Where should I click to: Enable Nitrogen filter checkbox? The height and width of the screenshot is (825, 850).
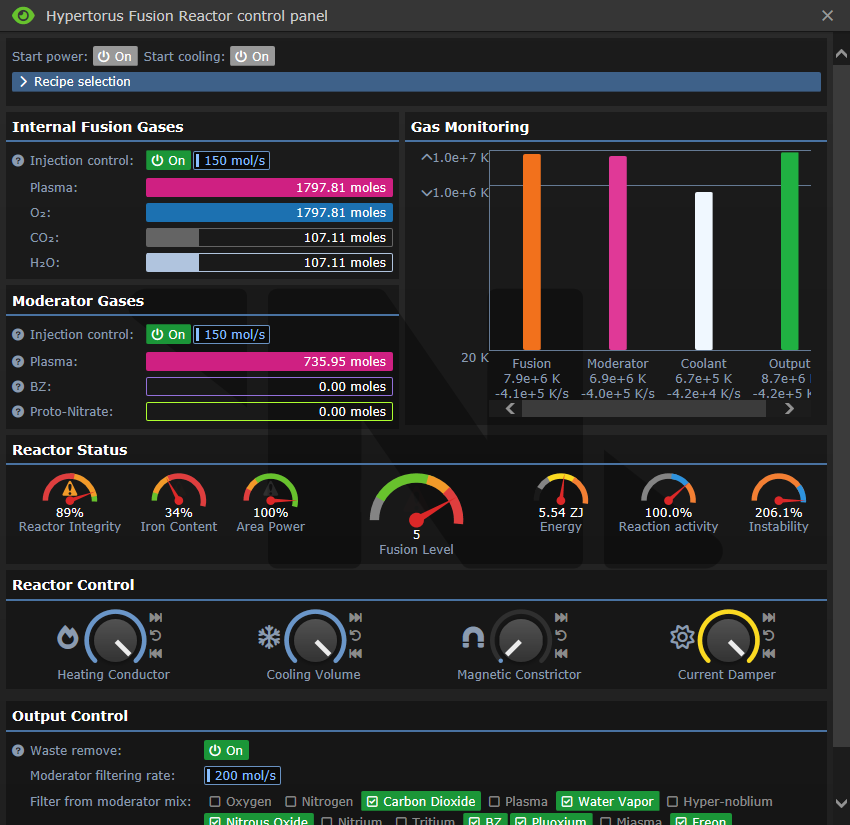(x=319, y=802)
